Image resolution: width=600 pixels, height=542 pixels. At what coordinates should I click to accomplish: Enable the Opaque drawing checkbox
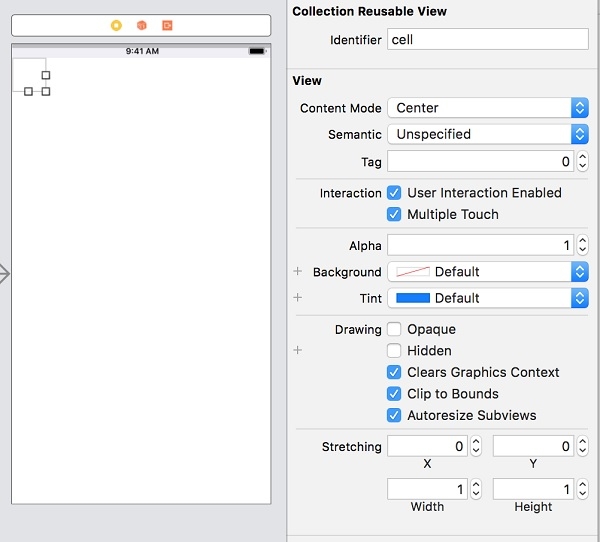(394, 330)
